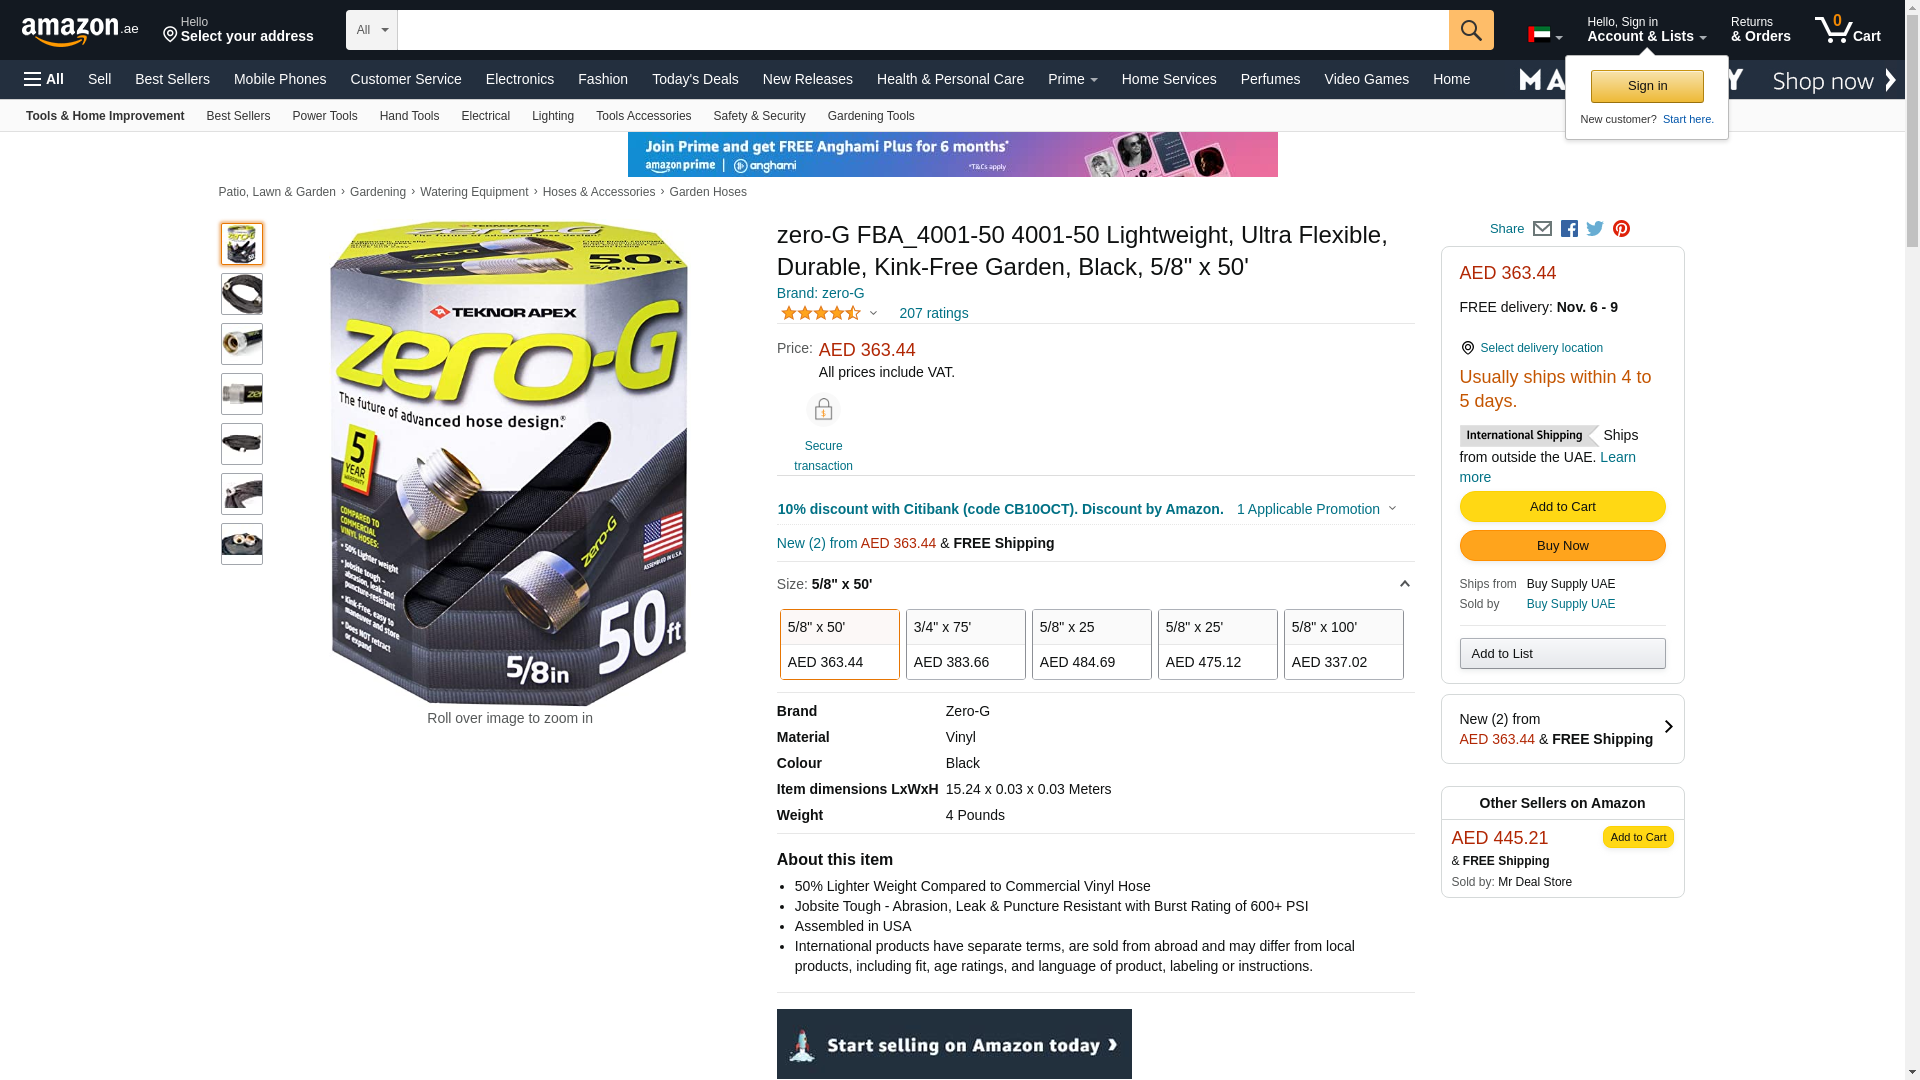Open the cart icon
Image resolution: width=1920 pixels, height=1080 pixels.
1847,30
